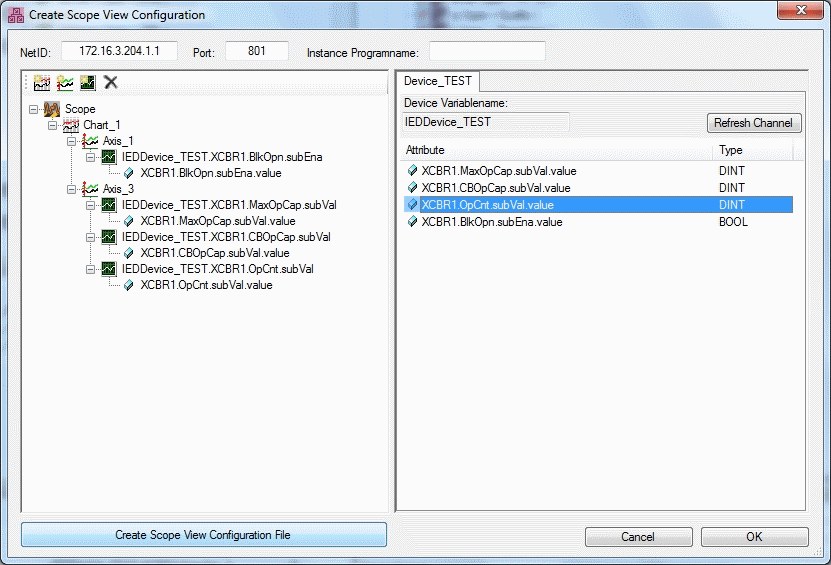Select IEDDevice_TEST.XCBR1.CBOpCap.subVal tree label
This screenshot has height=565, width=831.
pyautogui.click(x=226, y=236)
